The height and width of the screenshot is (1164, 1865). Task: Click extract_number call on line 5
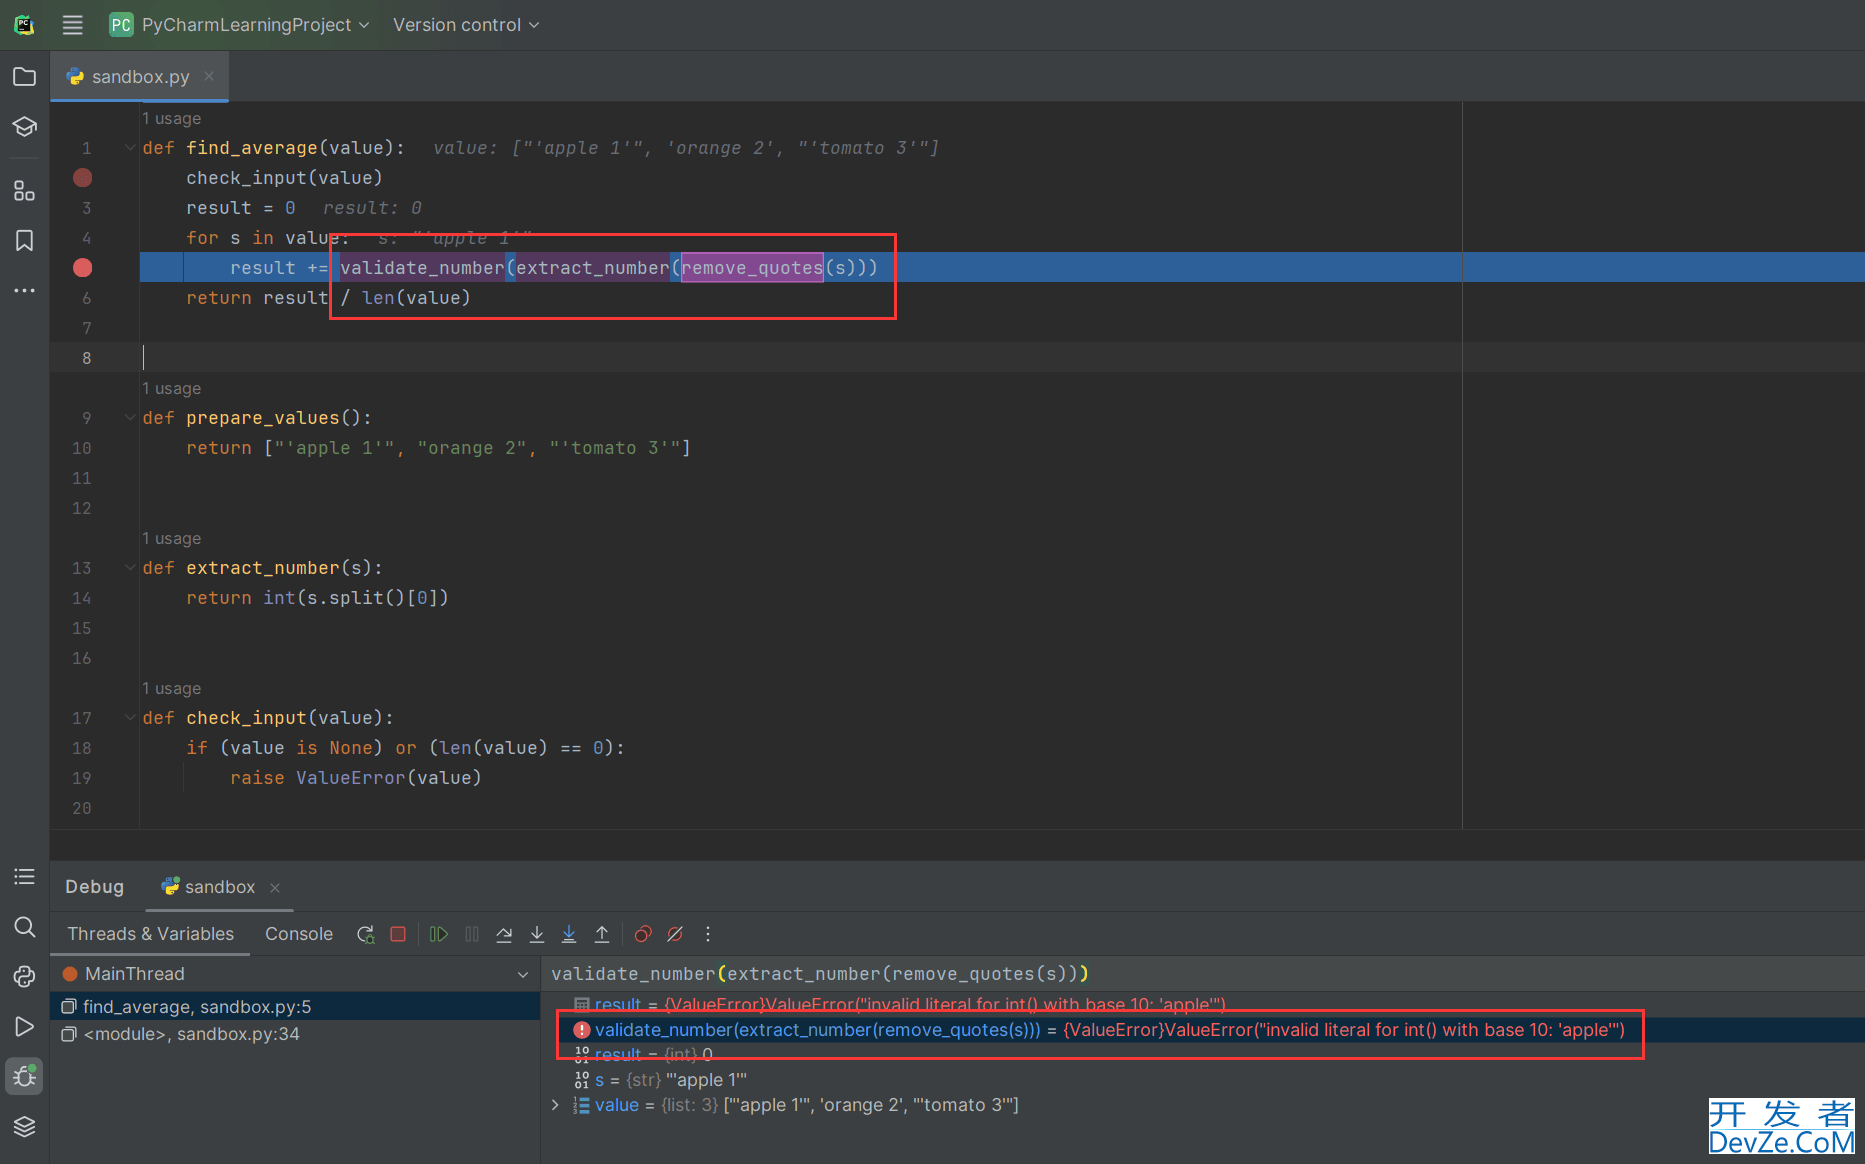pos(592,268)
